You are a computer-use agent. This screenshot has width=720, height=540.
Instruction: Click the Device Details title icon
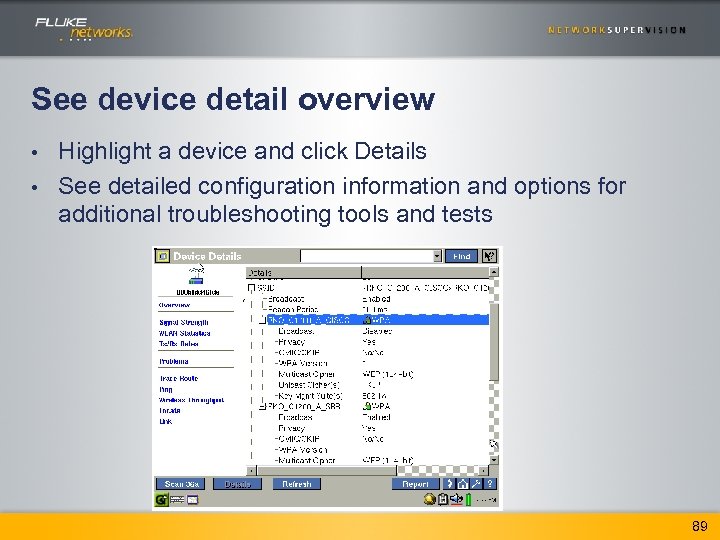coord(163,256)
